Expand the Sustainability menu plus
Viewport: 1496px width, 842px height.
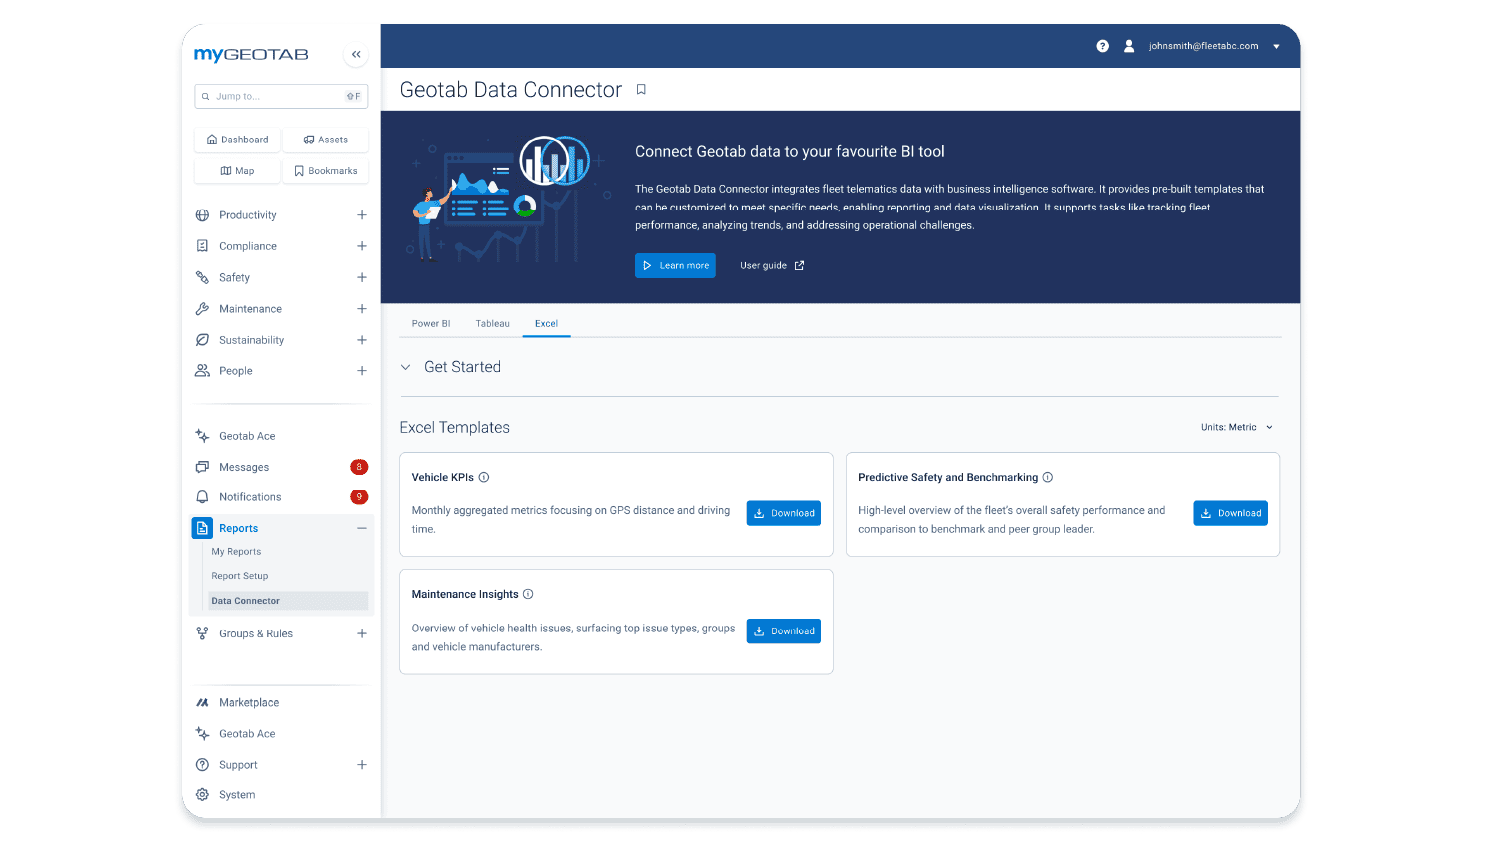(362, 340)
